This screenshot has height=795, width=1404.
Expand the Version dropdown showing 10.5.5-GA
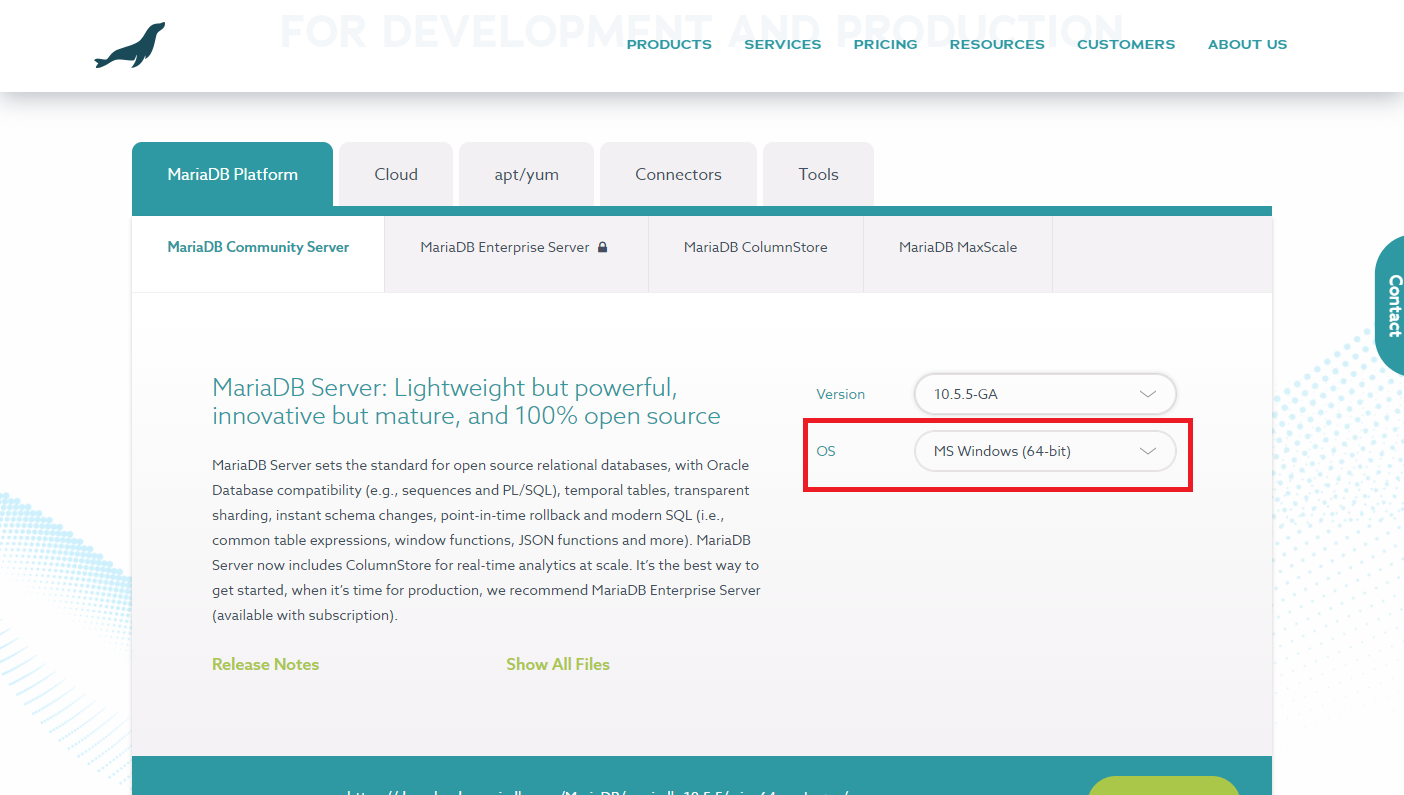(x=1045, y=394)
